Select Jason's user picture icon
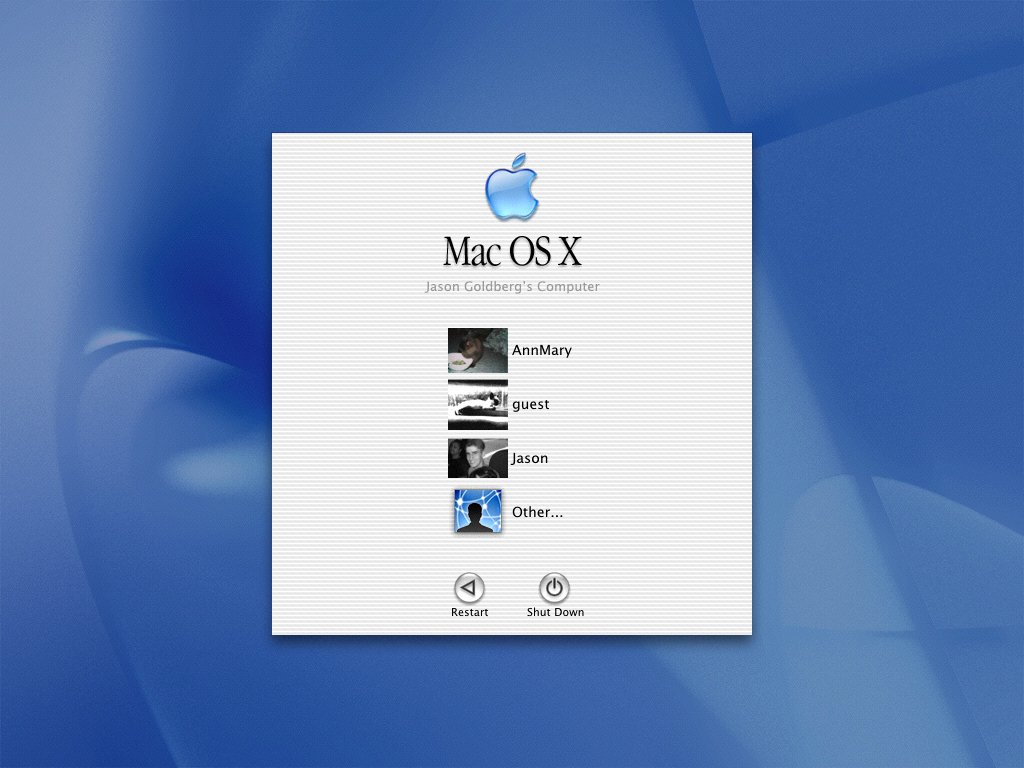Image resolution: width=1024 pixels, height=768 pixels. click(477, 457)
